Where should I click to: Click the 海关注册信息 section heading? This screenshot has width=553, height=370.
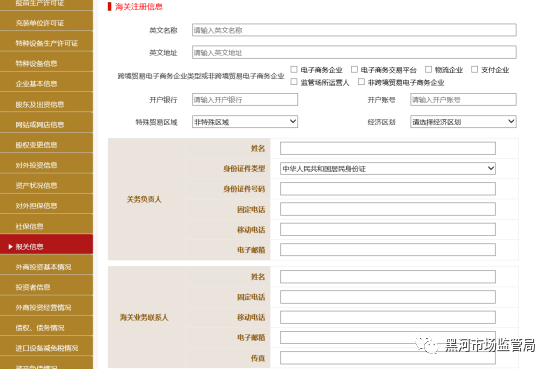tap(139, 6)
